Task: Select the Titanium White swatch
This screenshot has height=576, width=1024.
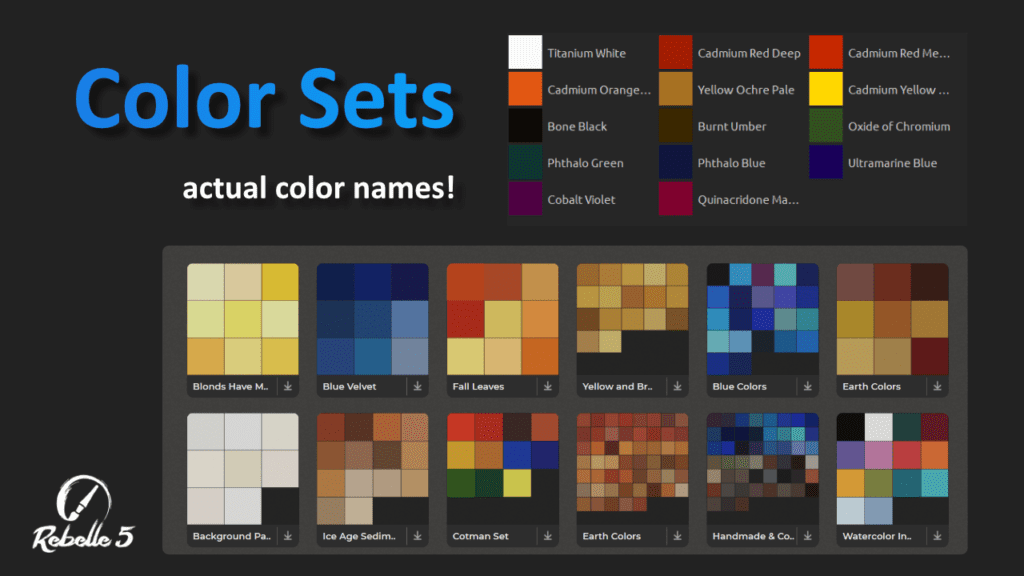Action: pyautogui.click(x=525, y=52)
